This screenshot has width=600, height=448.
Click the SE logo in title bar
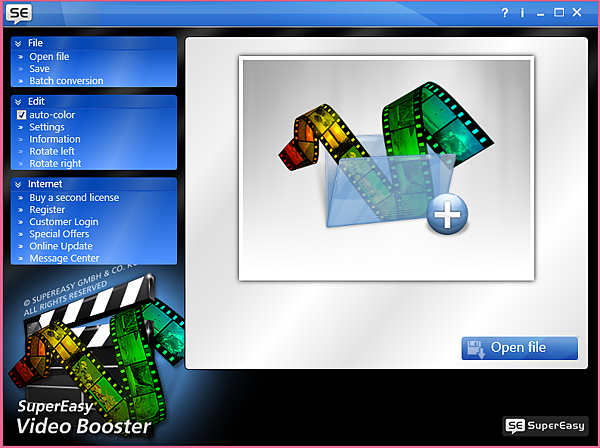pos(19,13)
